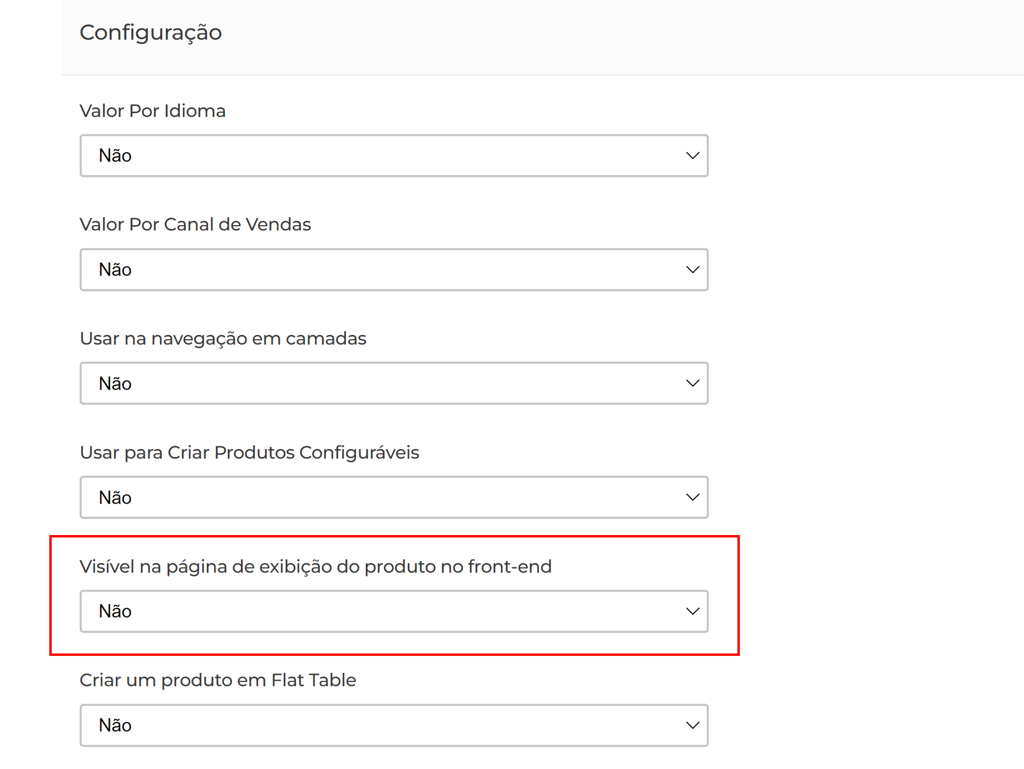Click the Valor Por Canal de Vendas label
Screen dimensions: 1024x769
pos(195,225)
